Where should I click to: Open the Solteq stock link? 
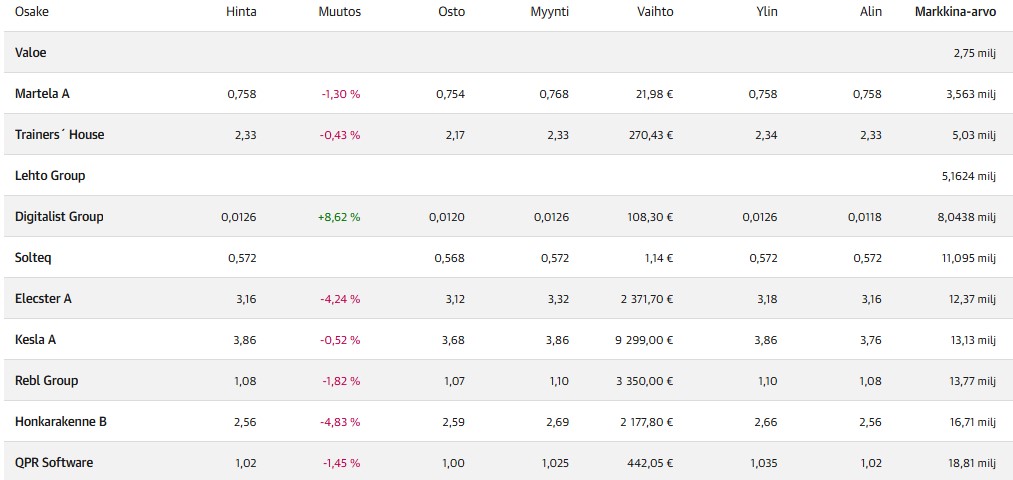tap(33, 258)
